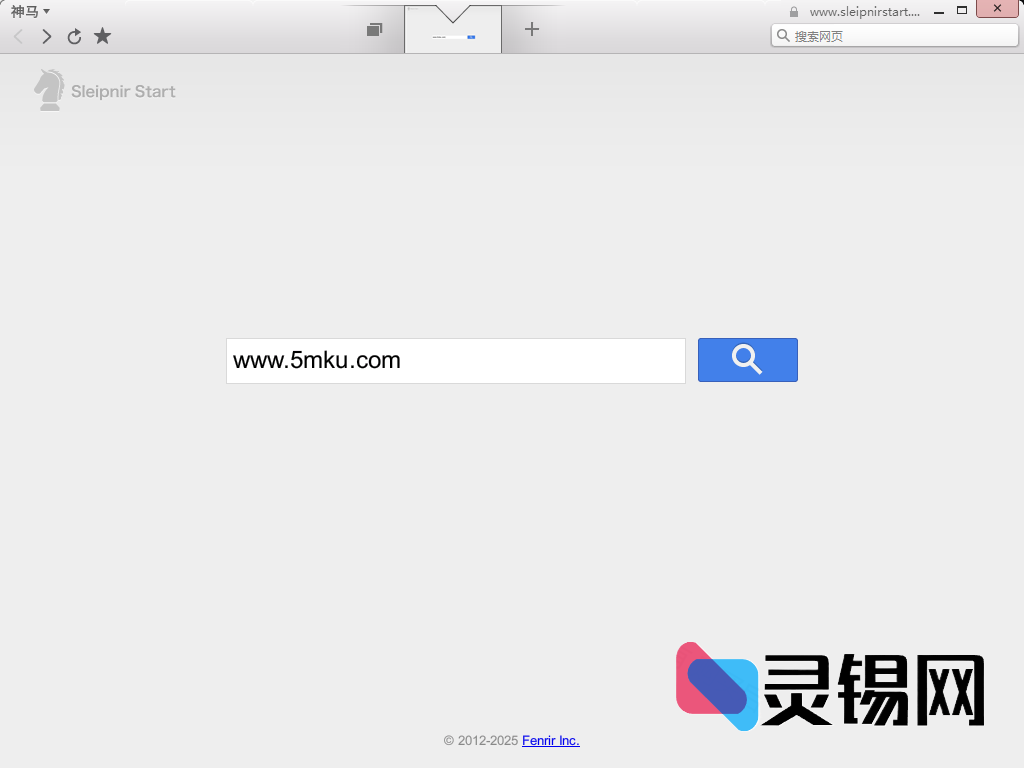Screen dimensions: 1024x768
Task: Click the padlock icon beside the address
Action: [795, 11]
